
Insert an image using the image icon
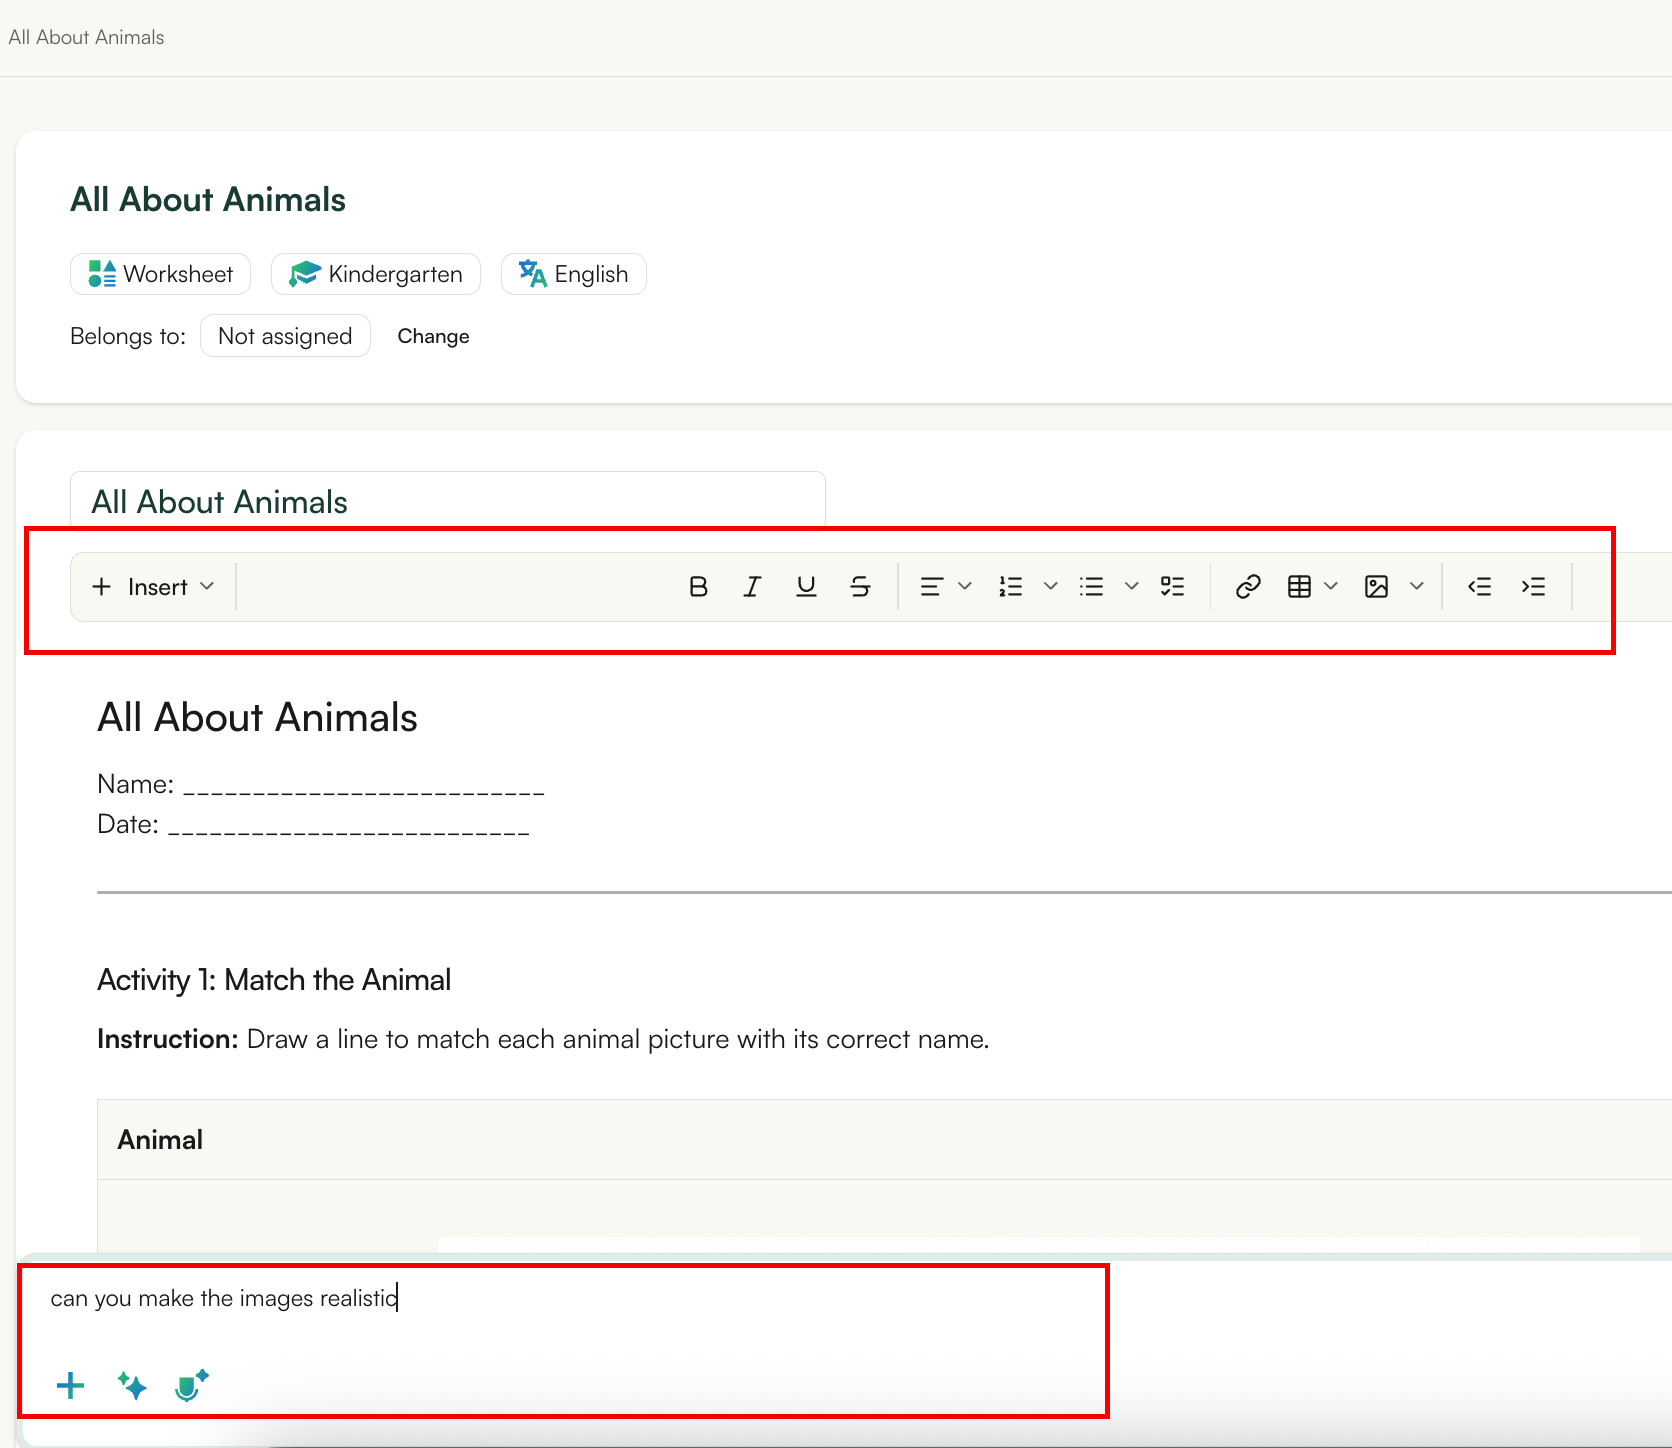point(1377,586)
